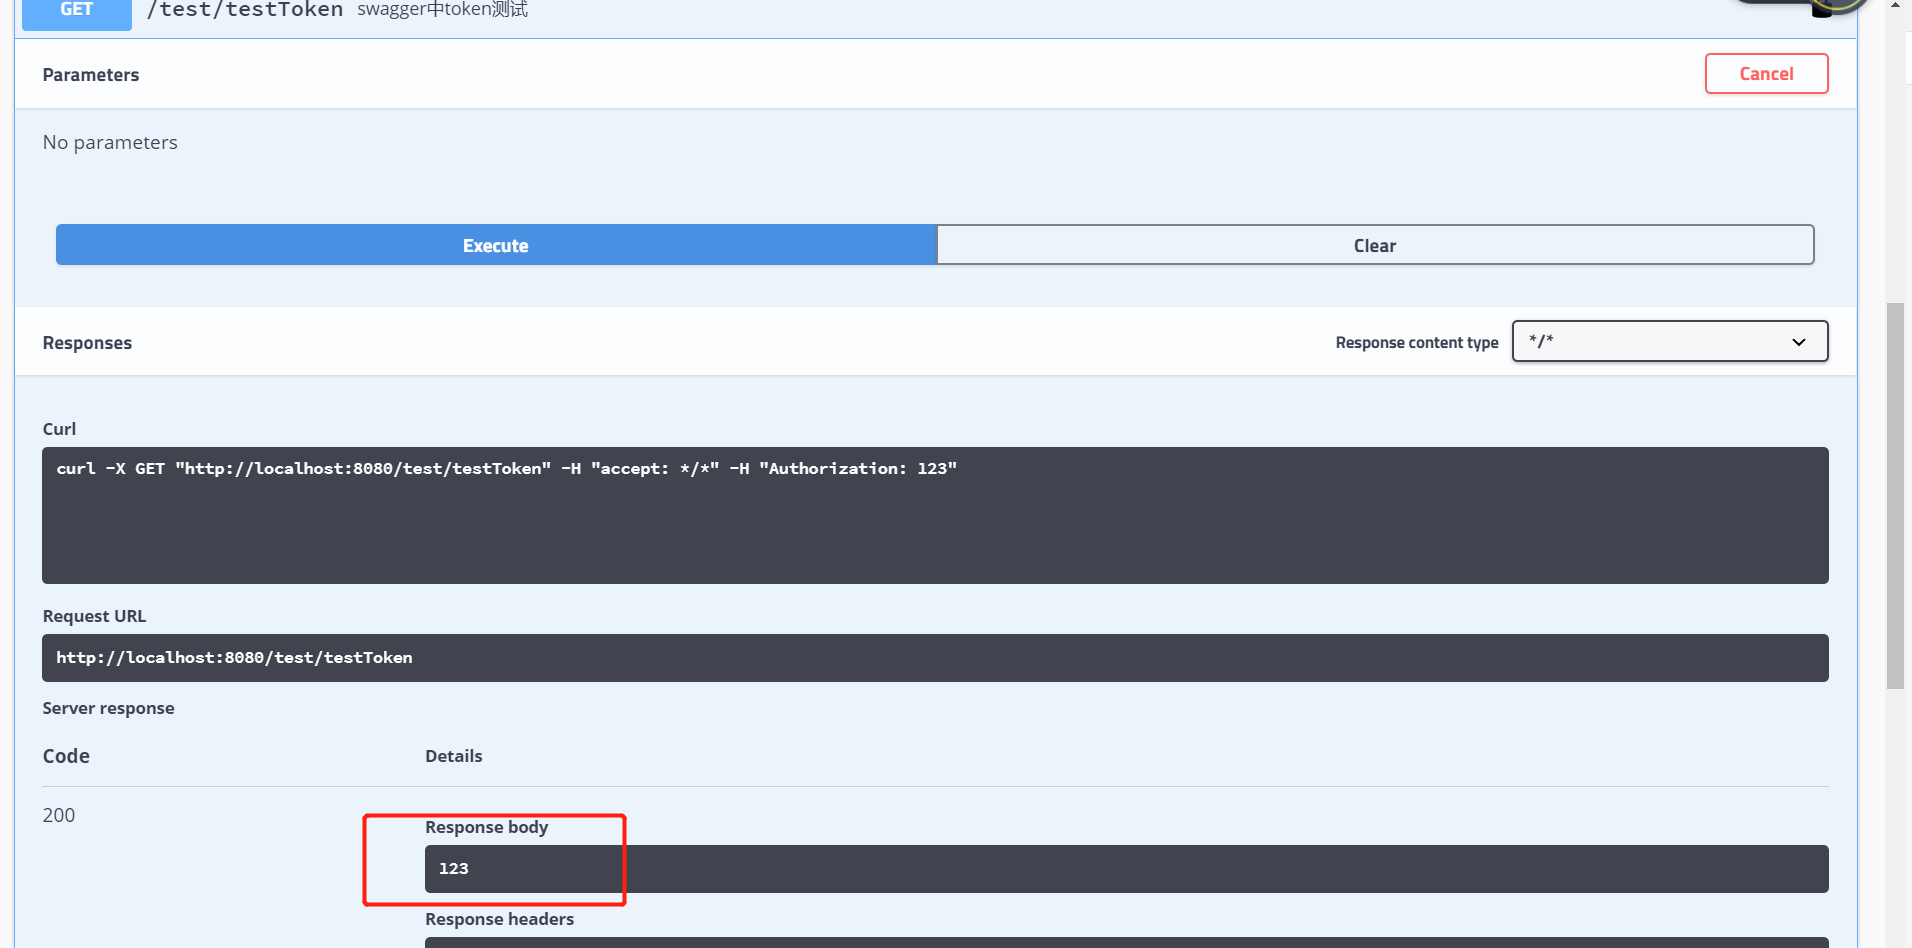Click the GET method badge
This screenshot has width=1912, height=948.
77,12
